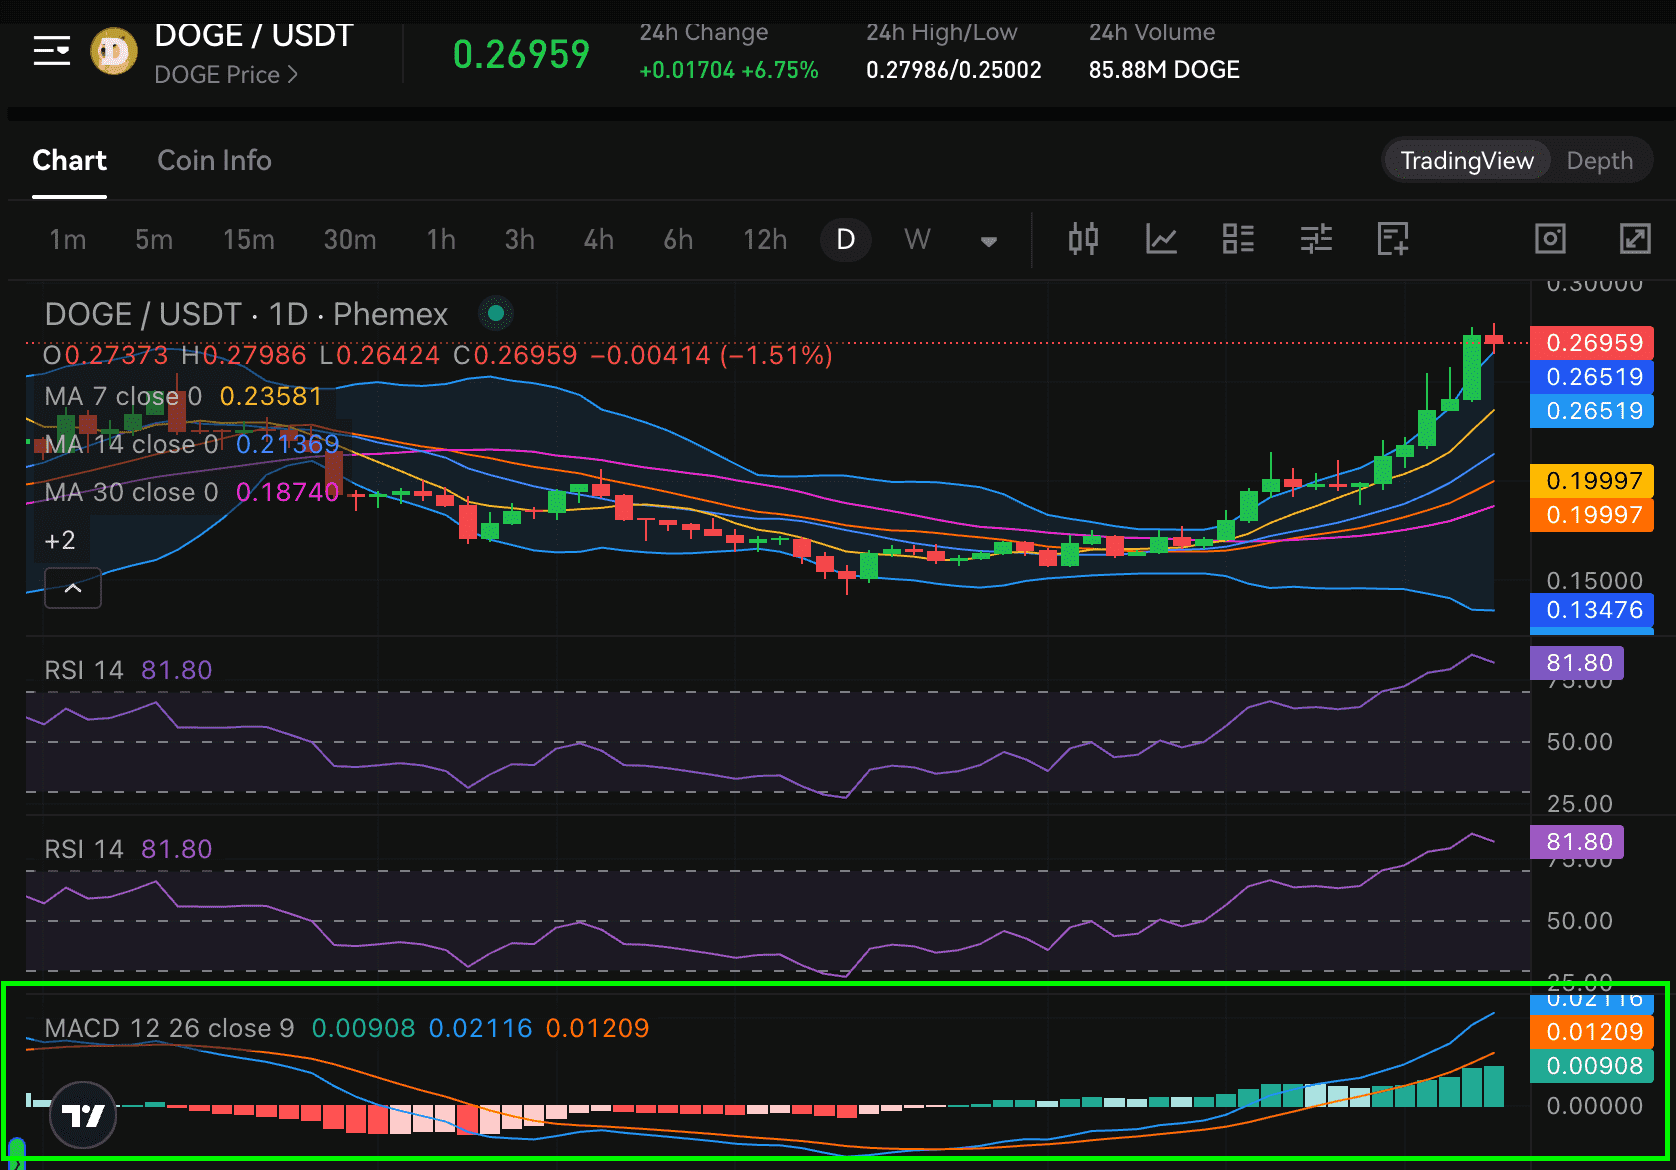Select the 30m timeframe
This screenshot has width=1676, height=1170.
click(350, 240)
